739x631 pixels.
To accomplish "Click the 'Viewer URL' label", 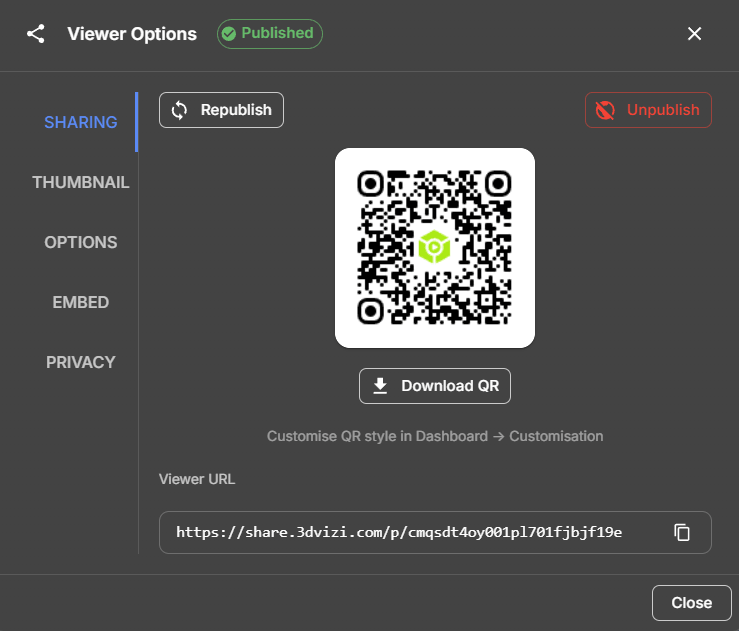I will point(197,479).
